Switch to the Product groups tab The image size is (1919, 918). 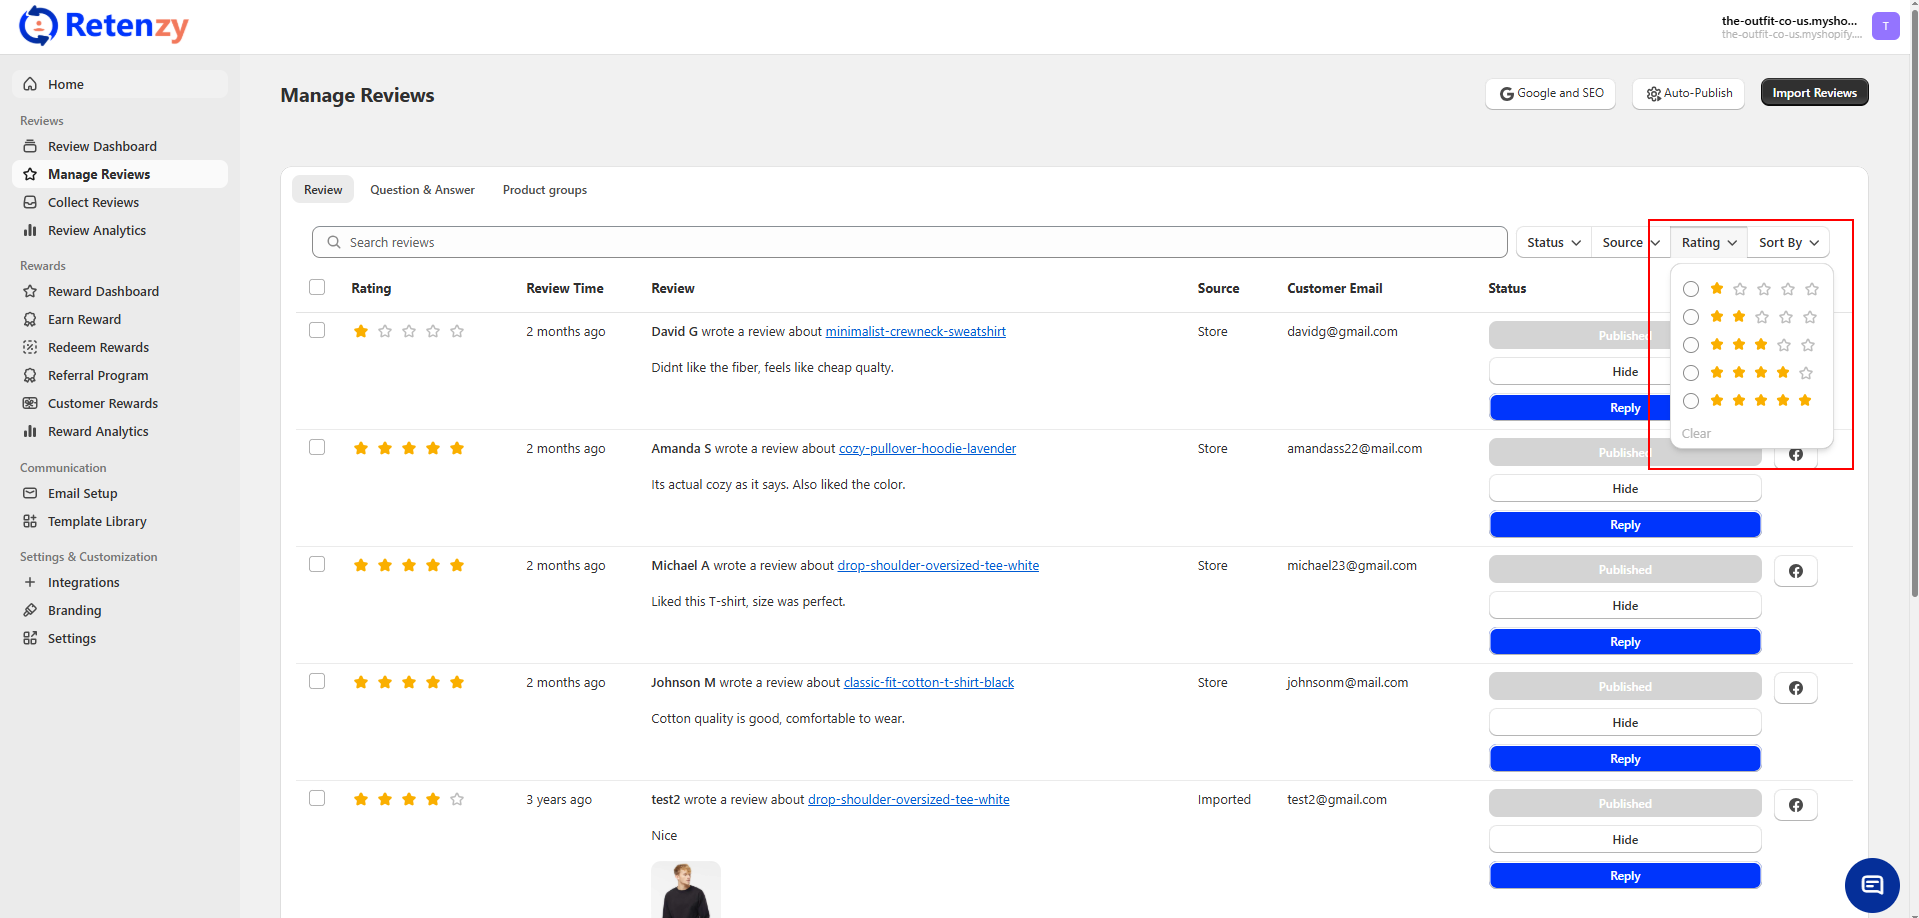click(544, 190)
